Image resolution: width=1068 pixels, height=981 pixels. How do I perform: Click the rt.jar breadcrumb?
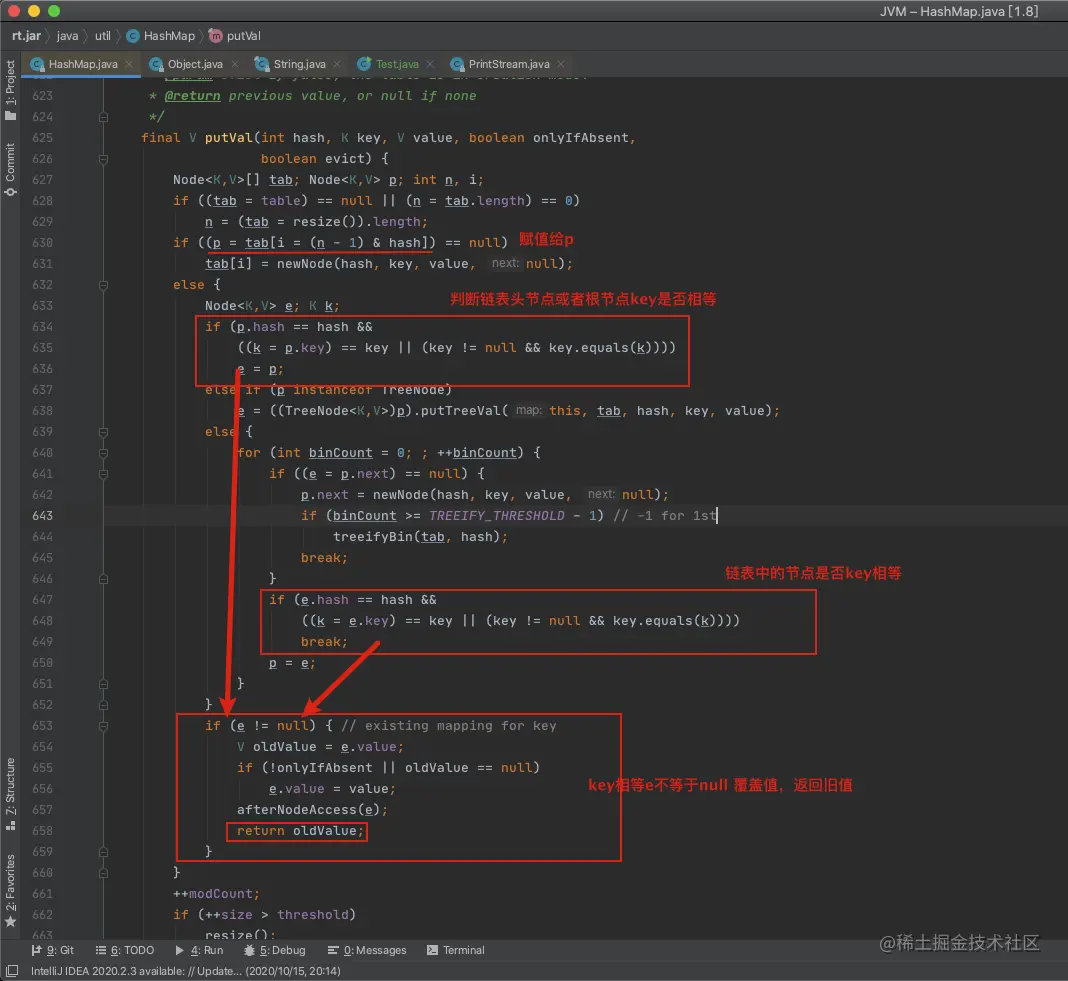(x=27, y=35)
